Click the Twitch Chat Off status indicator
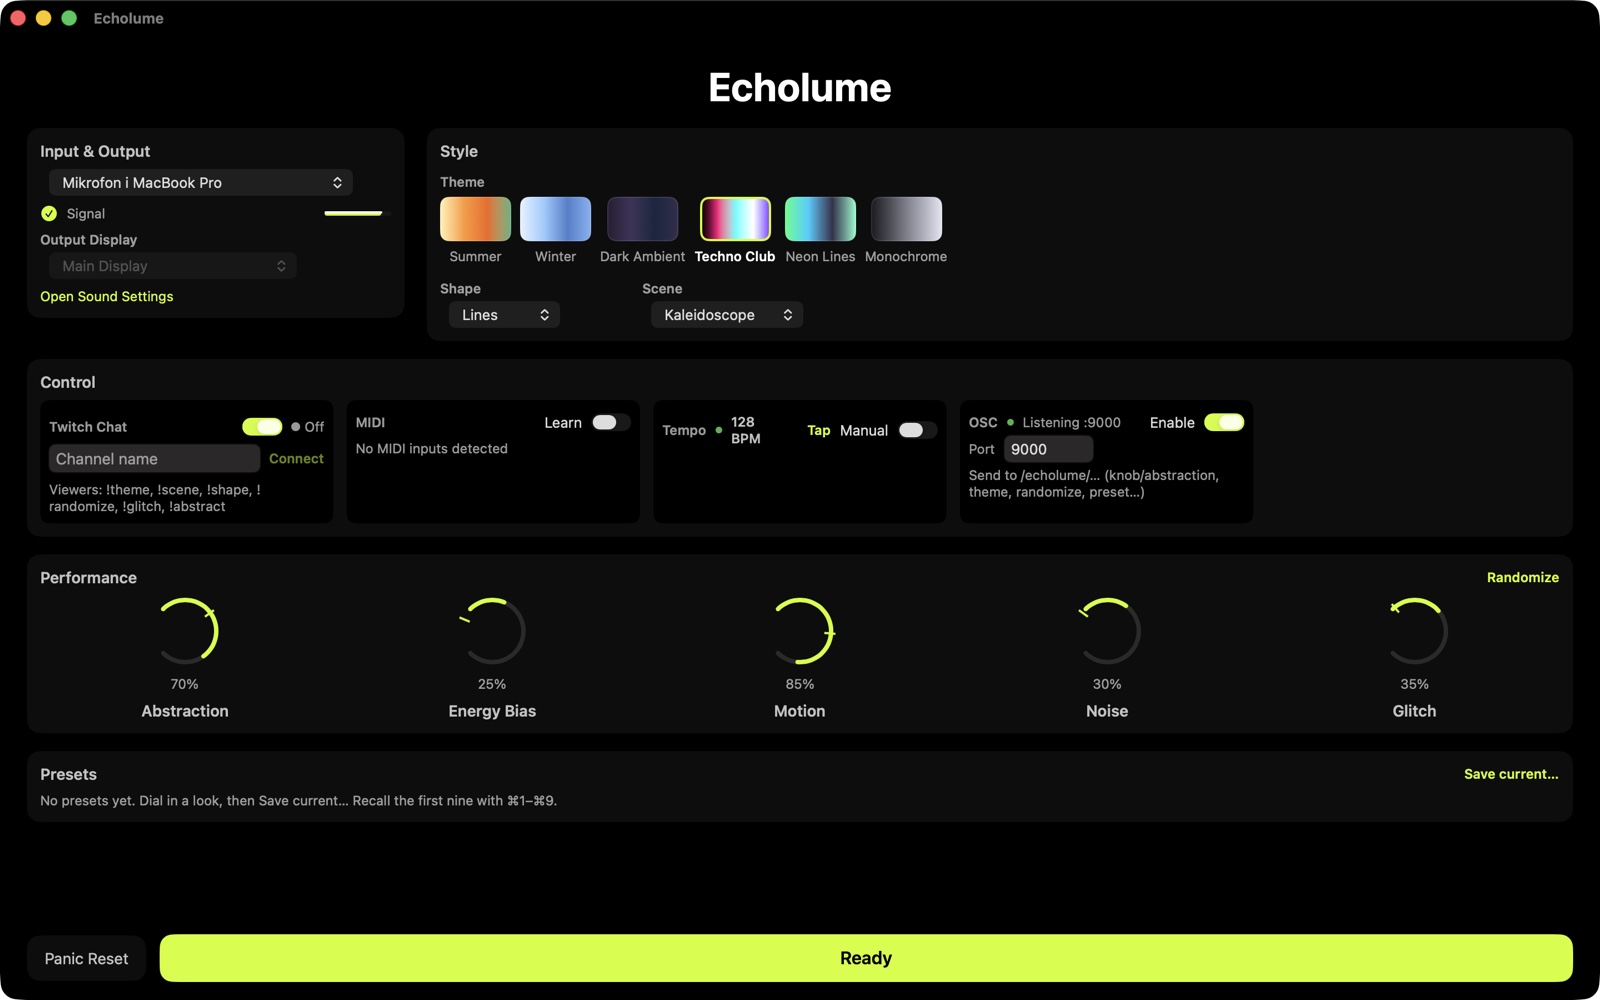This screenshot has height=1000, width=1600. [308, 427]
